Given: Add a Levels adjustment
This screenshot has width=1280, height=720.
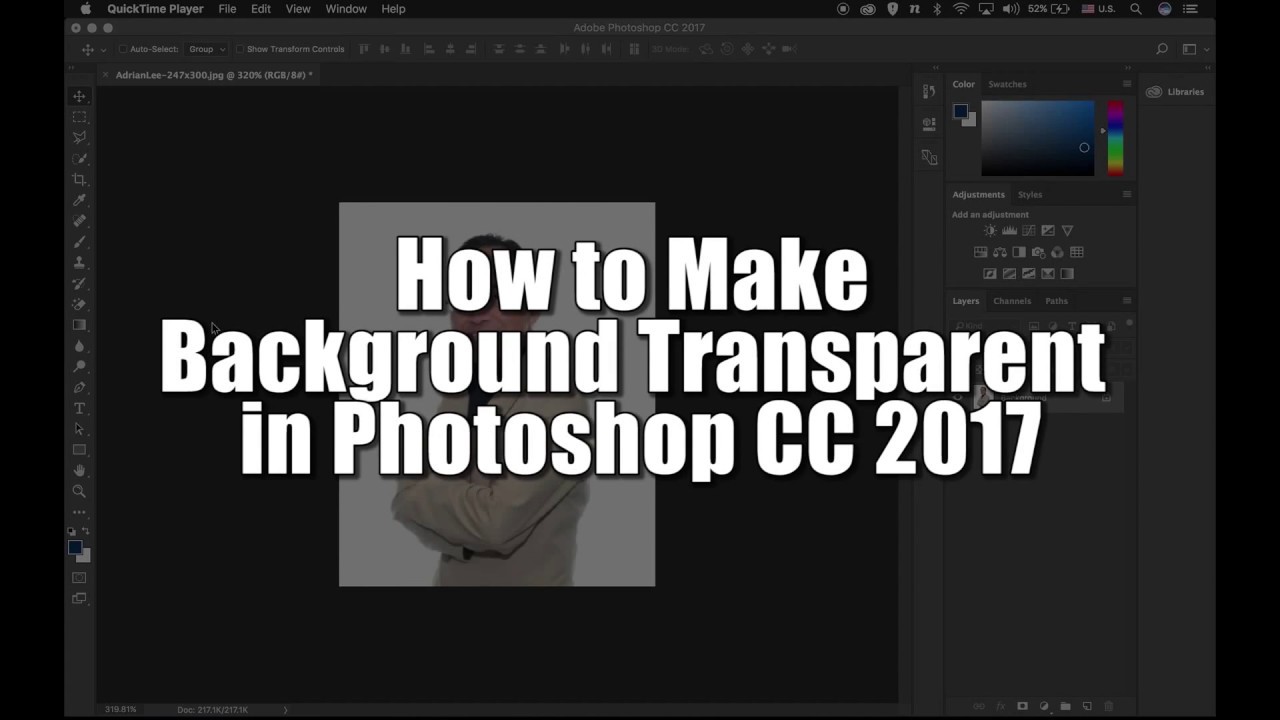Looking at the screenshot, I should (x=1009, y=231).
